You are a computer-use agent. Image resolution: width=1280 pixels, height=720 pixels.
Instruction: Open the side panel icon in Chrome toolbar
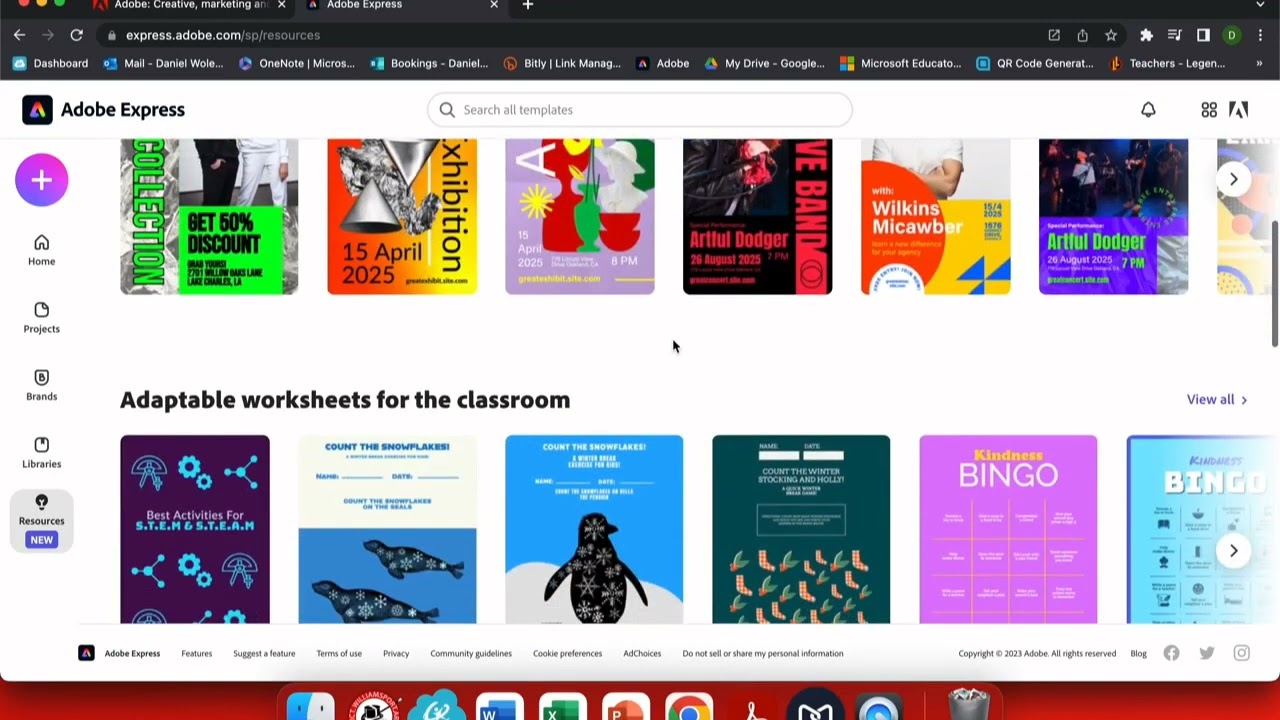point(1203,35)
